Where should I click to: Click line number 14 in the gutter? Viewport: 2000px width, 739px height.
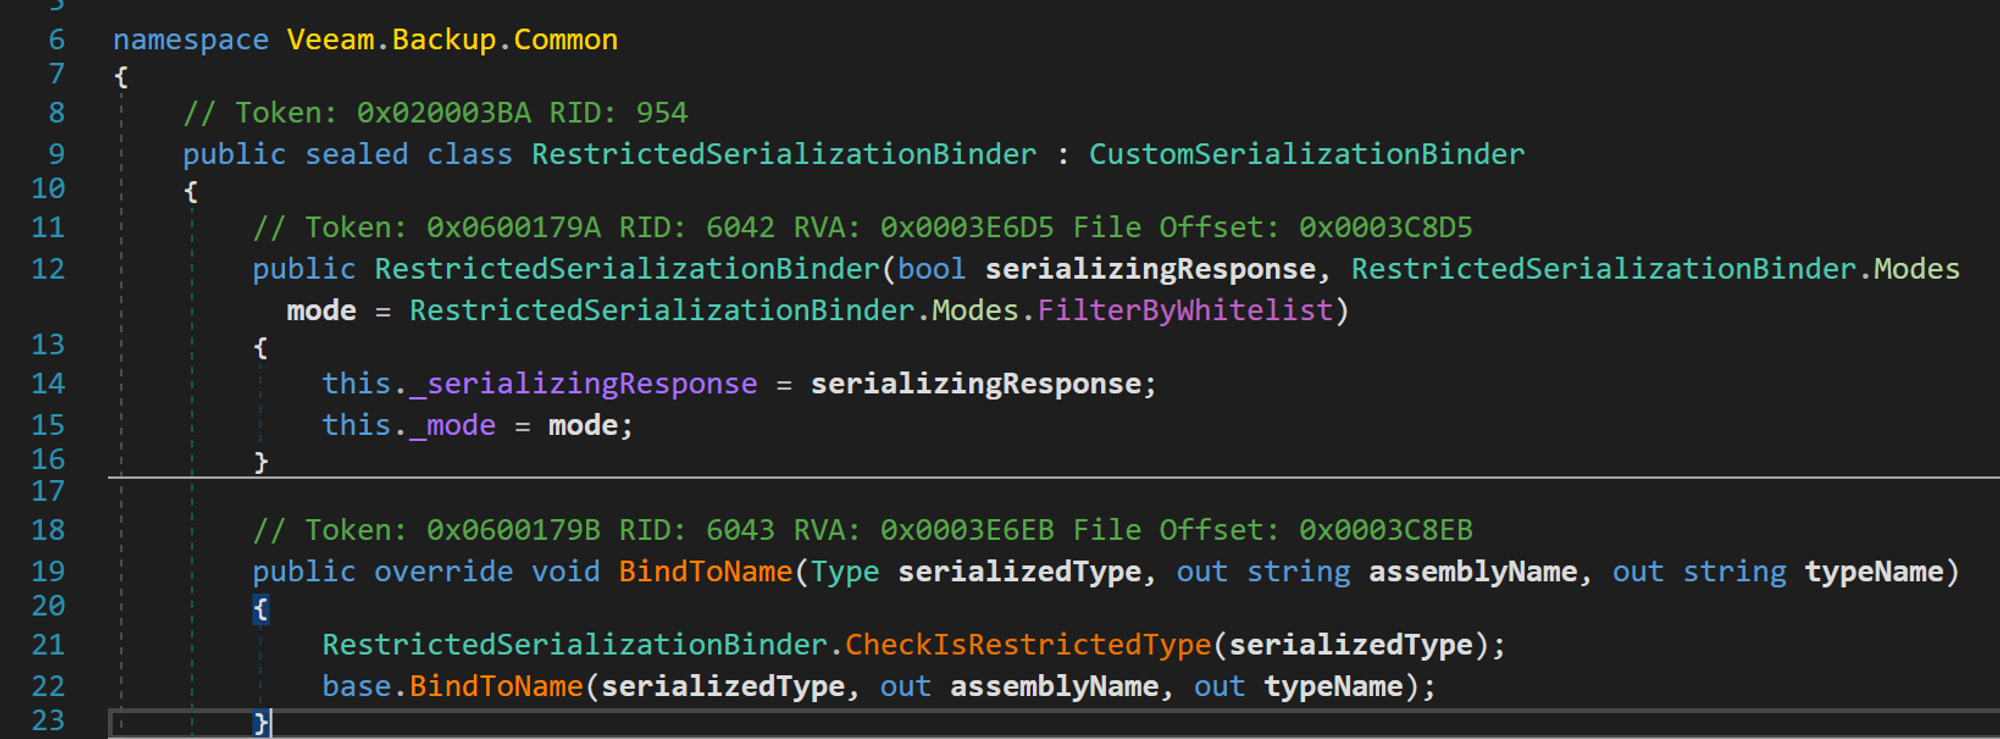[48, 384]
